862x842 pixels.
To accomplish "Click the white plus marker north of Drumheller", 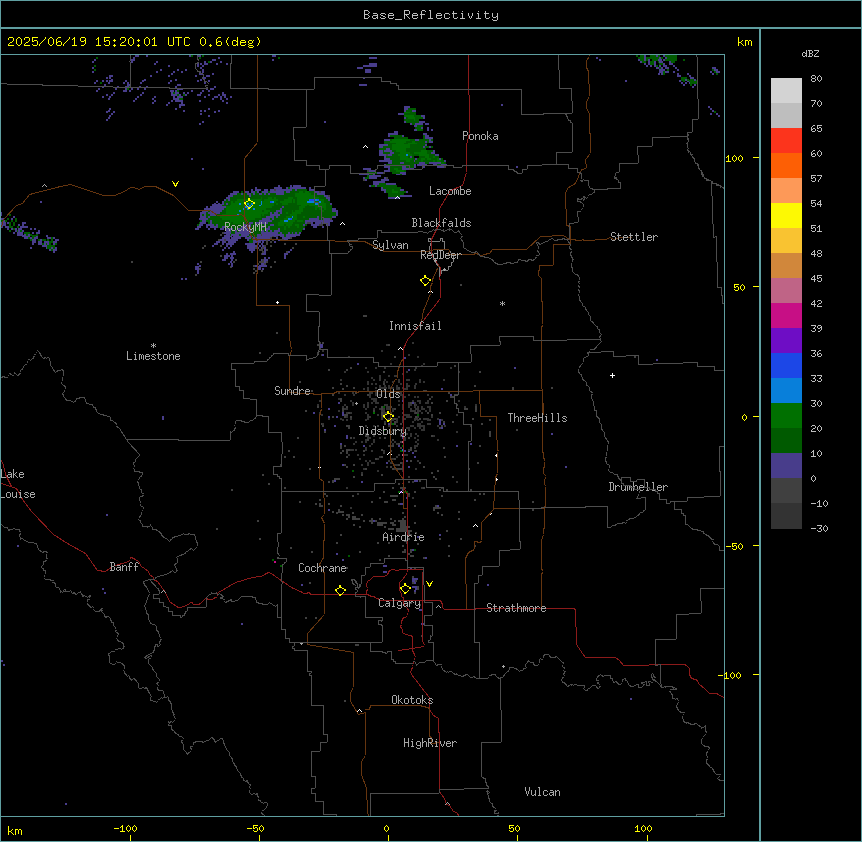I will 612,375.
